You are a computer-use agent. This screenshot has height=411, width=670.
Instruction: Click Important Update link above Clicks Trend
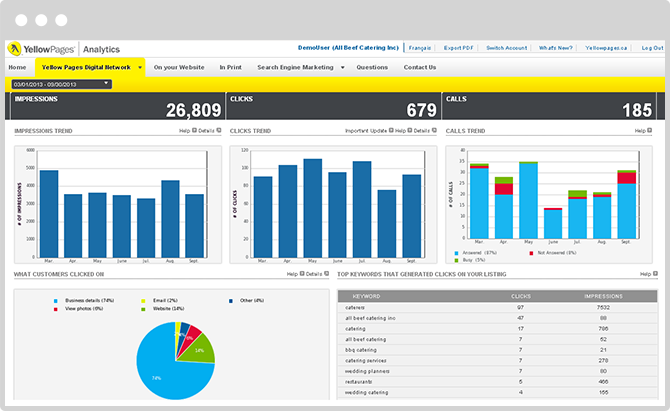point(367,130)
